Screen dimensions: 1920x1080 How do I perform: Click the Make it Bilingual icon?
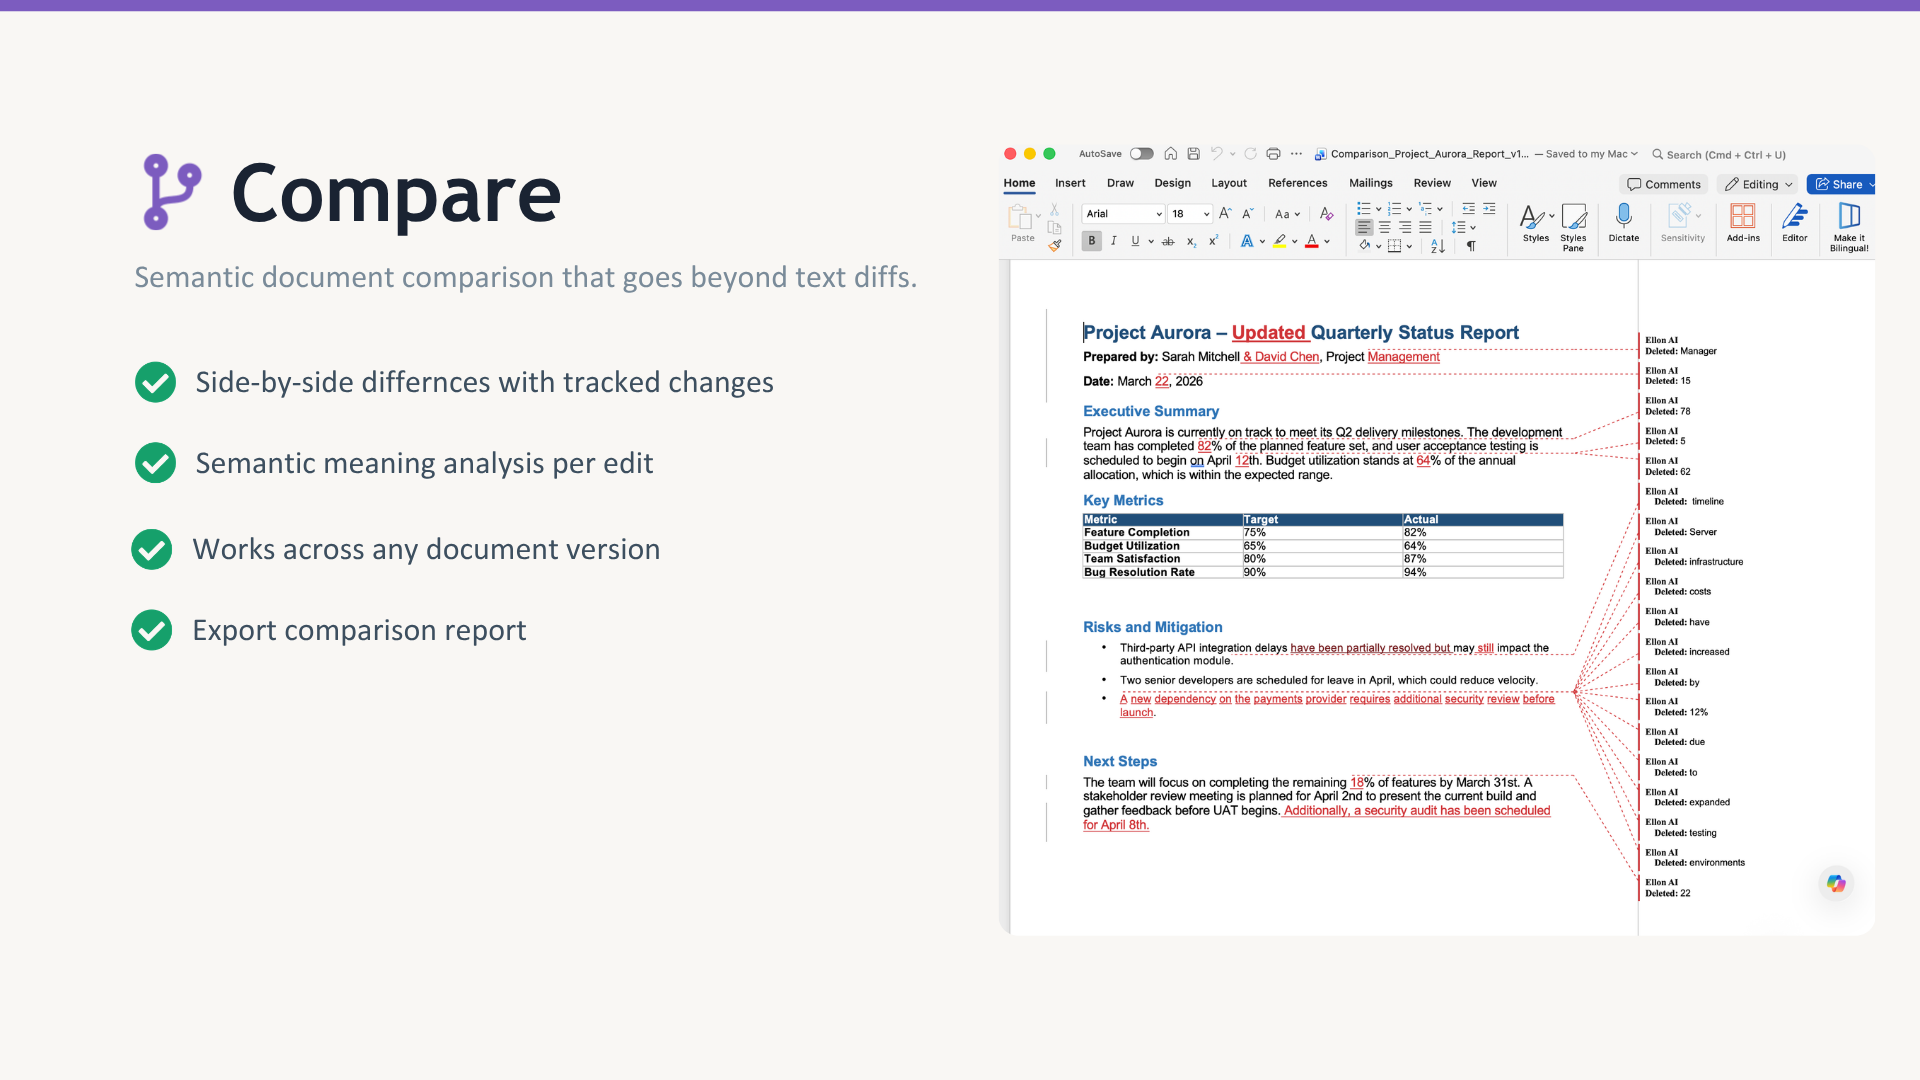click(x=1848, y=218)
